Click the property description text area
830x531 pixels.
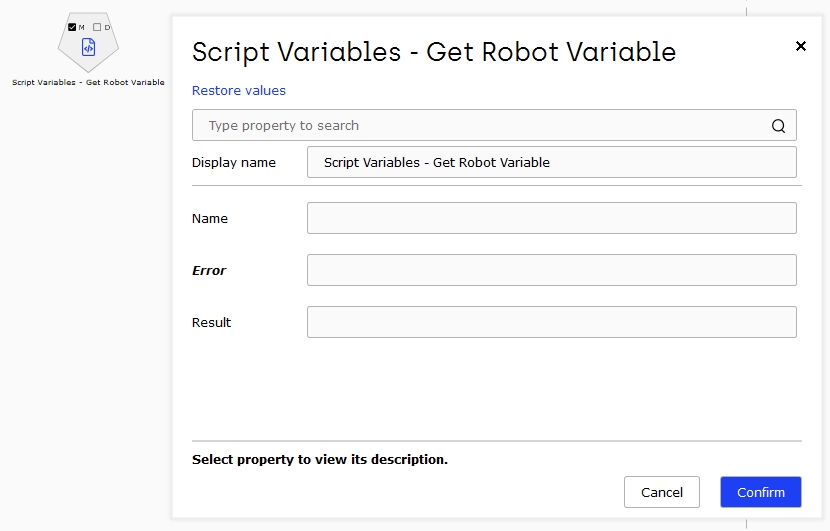tap(320, 460)
